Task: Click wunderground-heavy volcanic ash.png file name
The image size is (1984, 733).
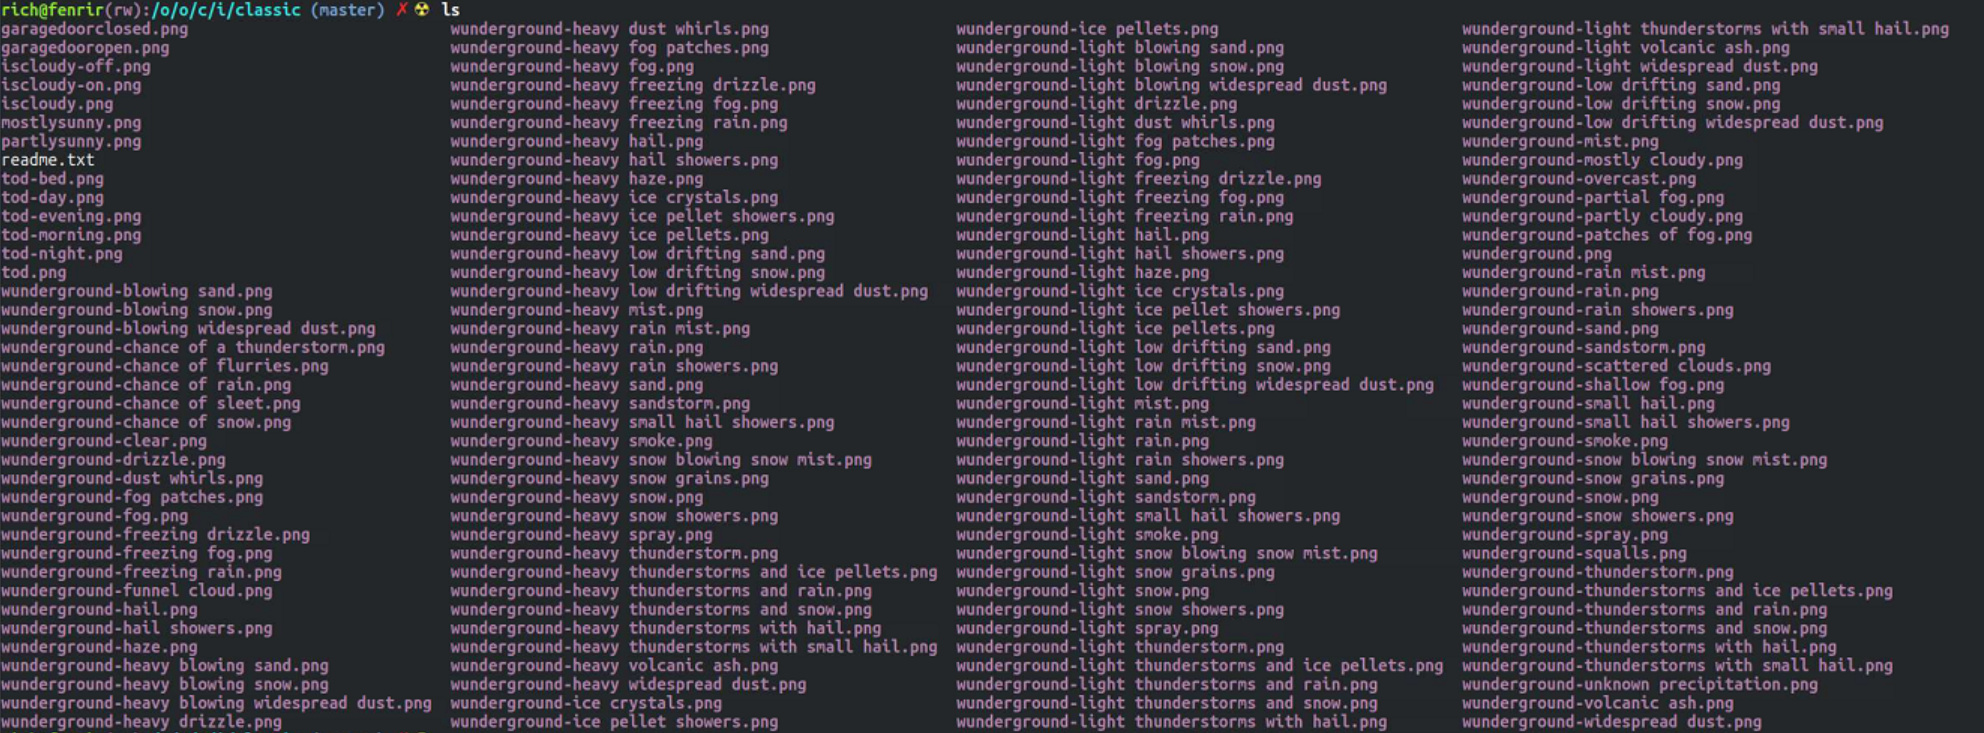Action: (614, 666)
